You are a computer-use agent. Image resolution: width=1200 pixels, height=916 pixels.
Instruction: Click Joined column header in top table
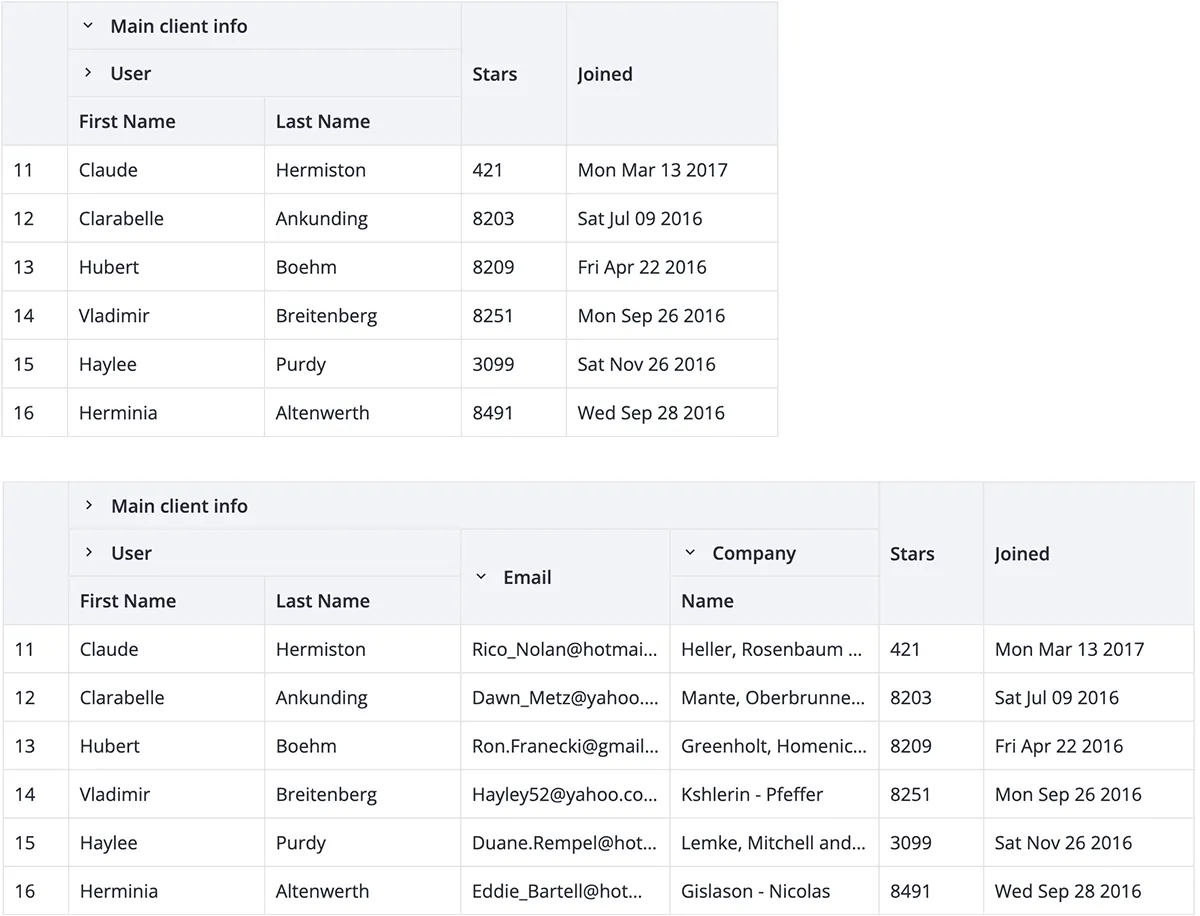(x=605, y=74)
